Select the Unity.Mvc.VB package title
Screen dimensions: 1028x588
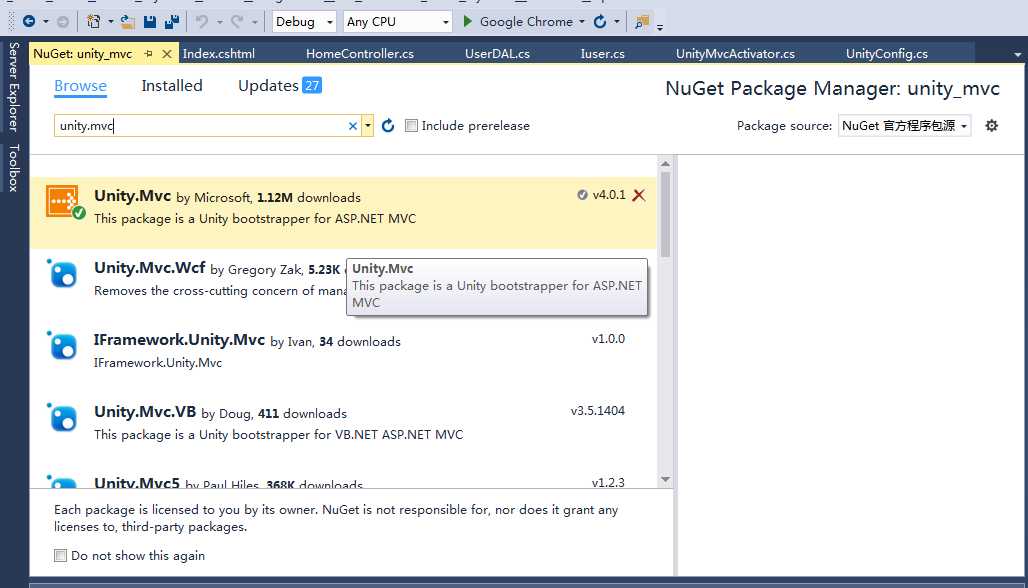pos(145,412)
